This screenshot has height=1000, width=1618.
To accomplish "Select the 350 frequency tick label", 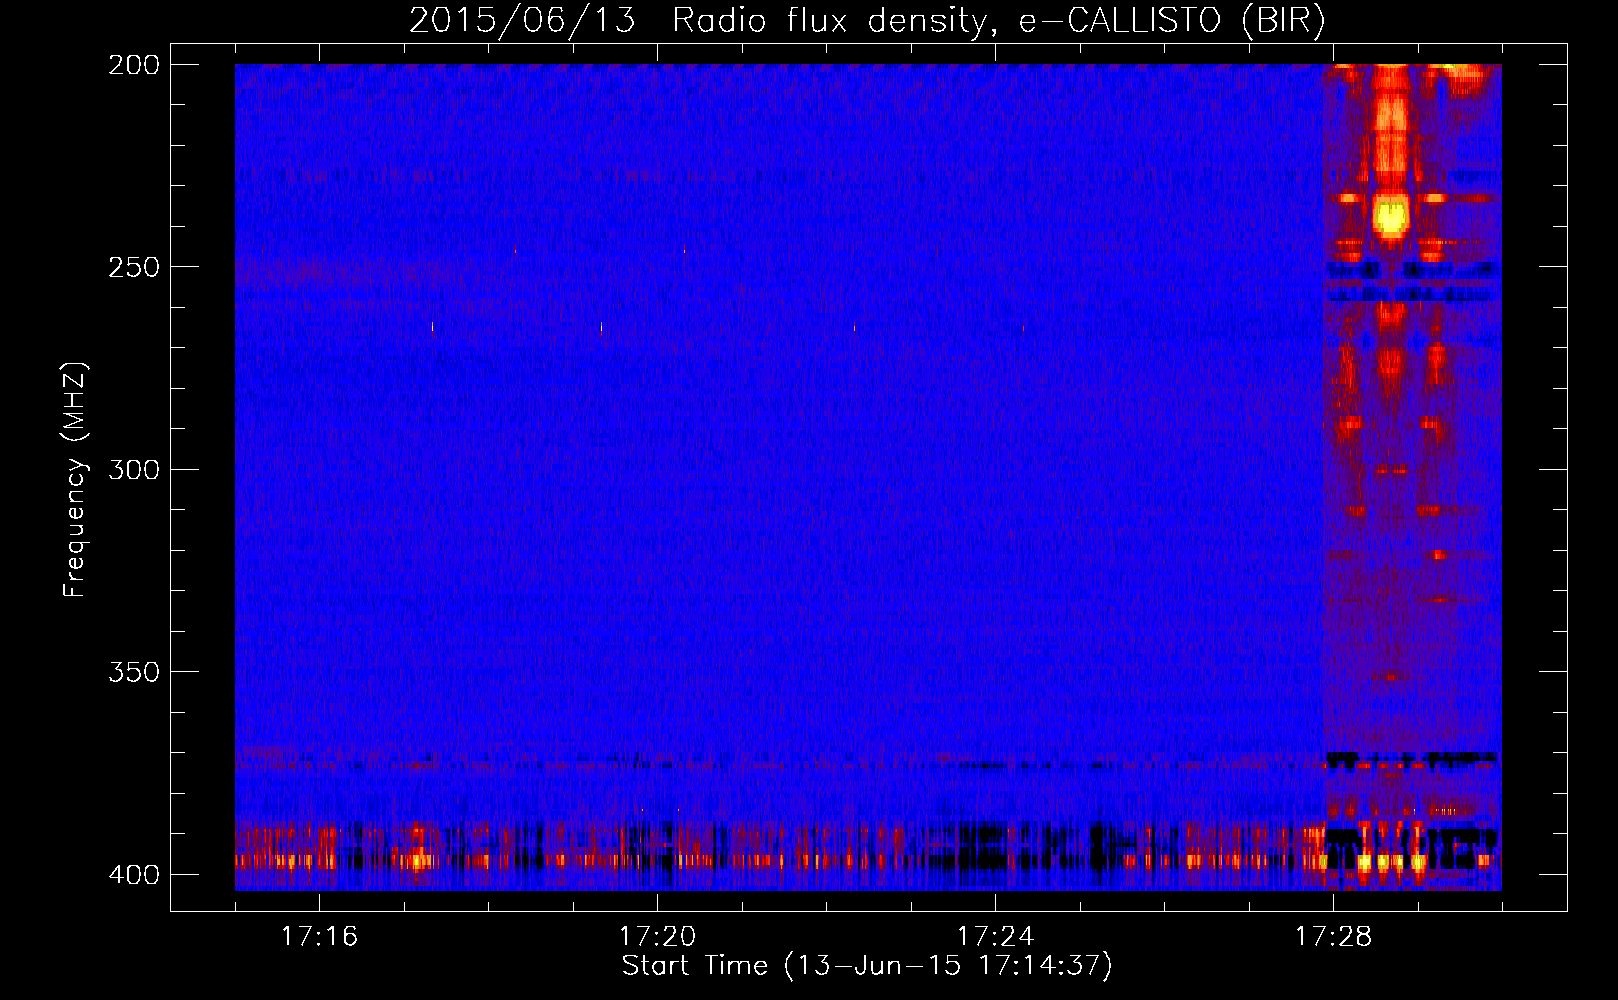I will click(x=134, y=671).
